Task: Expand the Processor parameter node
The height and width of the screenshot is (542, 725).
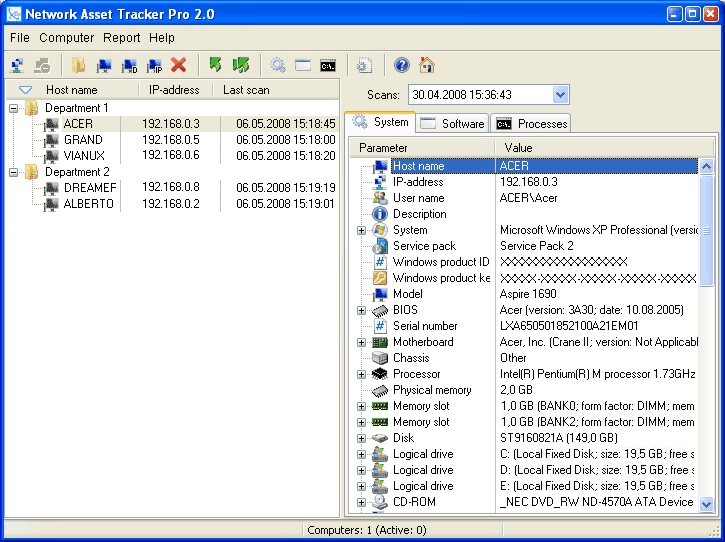Action: [362, 374]
